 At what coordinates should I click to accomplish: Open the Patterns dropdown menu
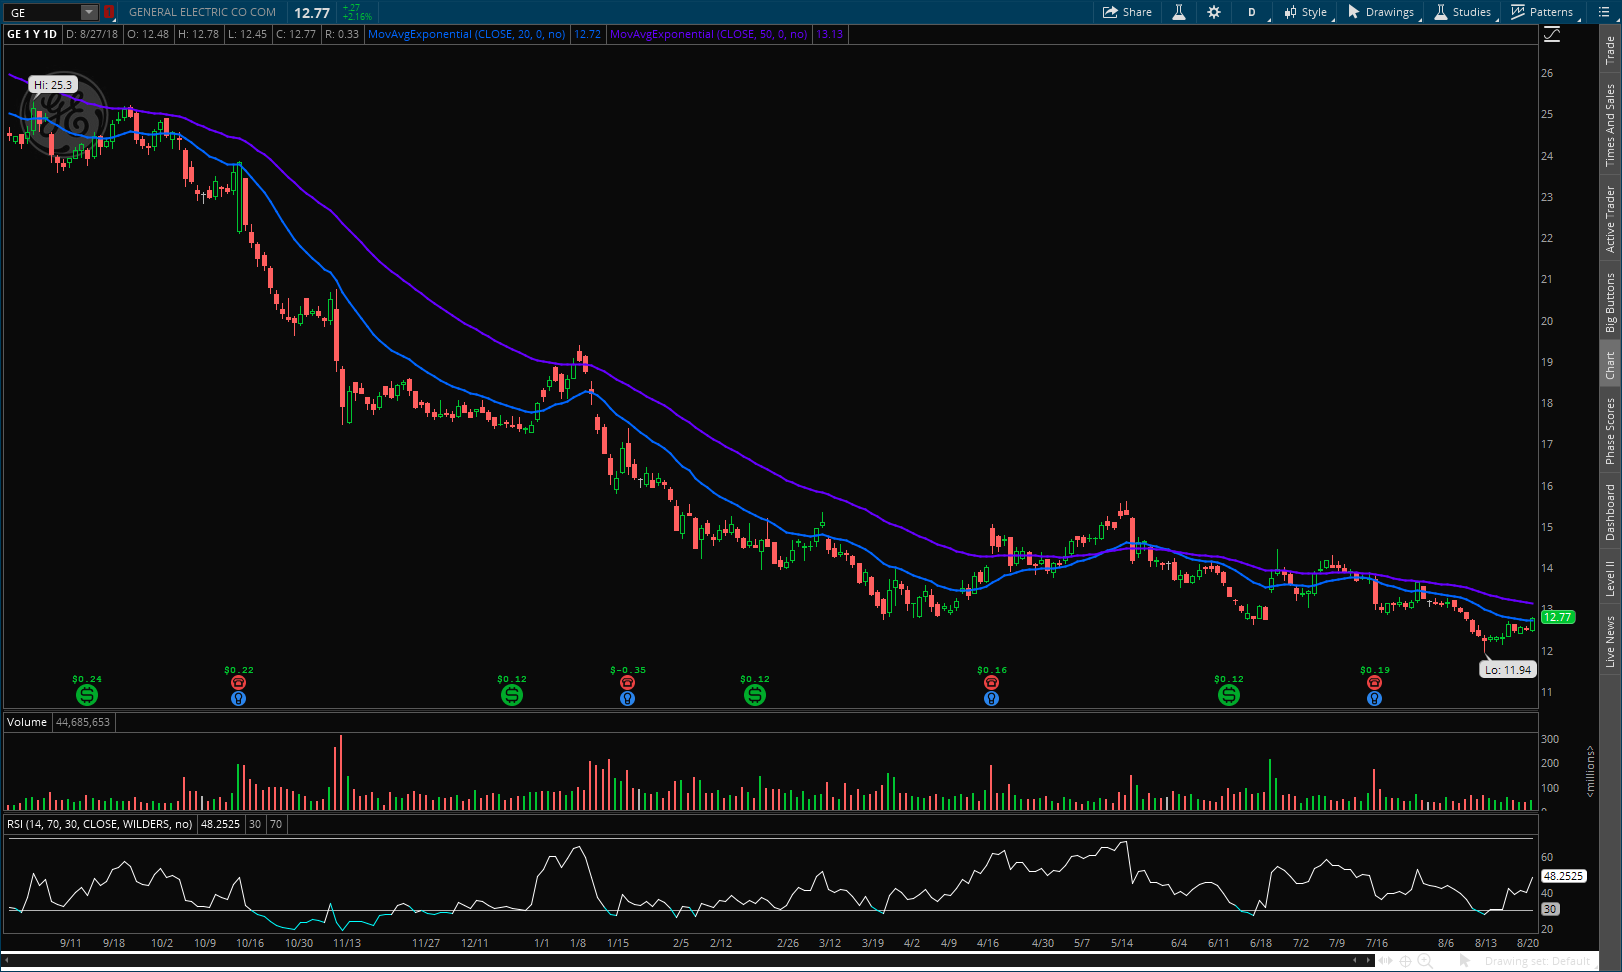pyautogui.click(x=1542, y=12)
